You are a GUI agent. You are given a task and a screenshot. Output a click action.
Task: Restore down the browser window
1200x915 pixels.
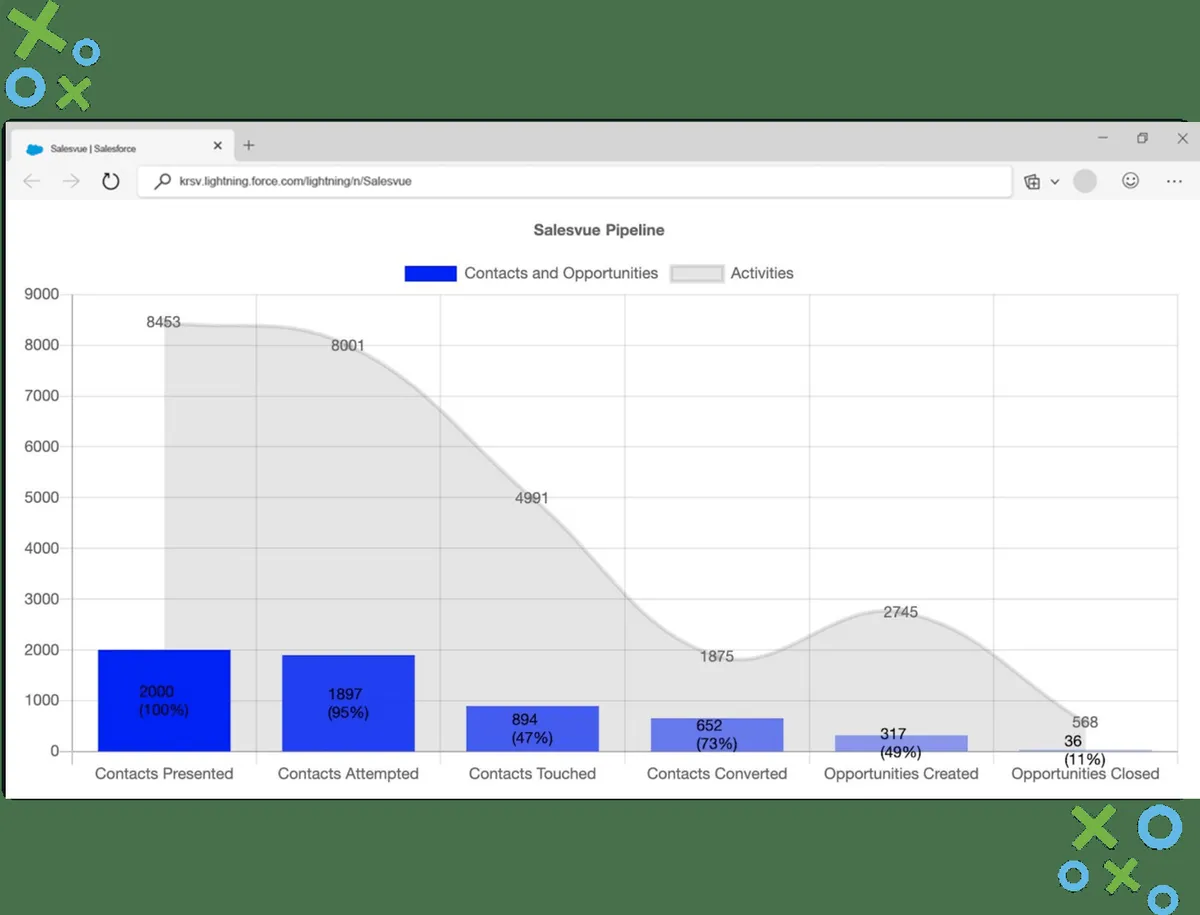[x=1142, y=138]
